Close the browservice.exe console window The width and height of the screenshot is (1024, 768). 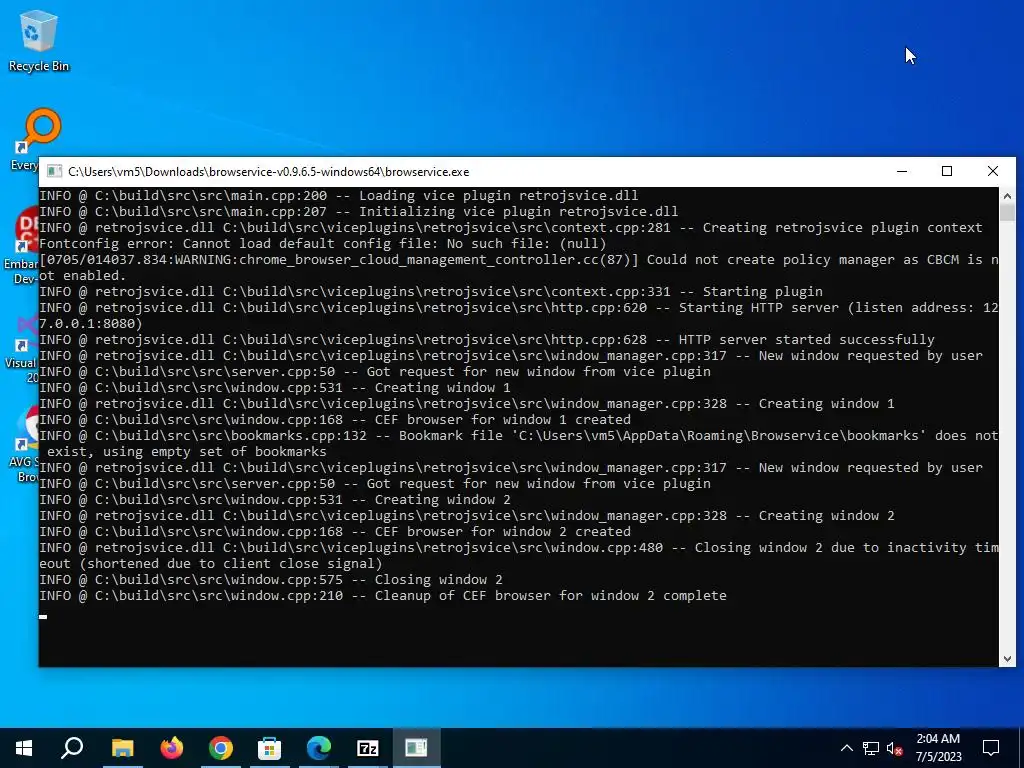[993, 172]
